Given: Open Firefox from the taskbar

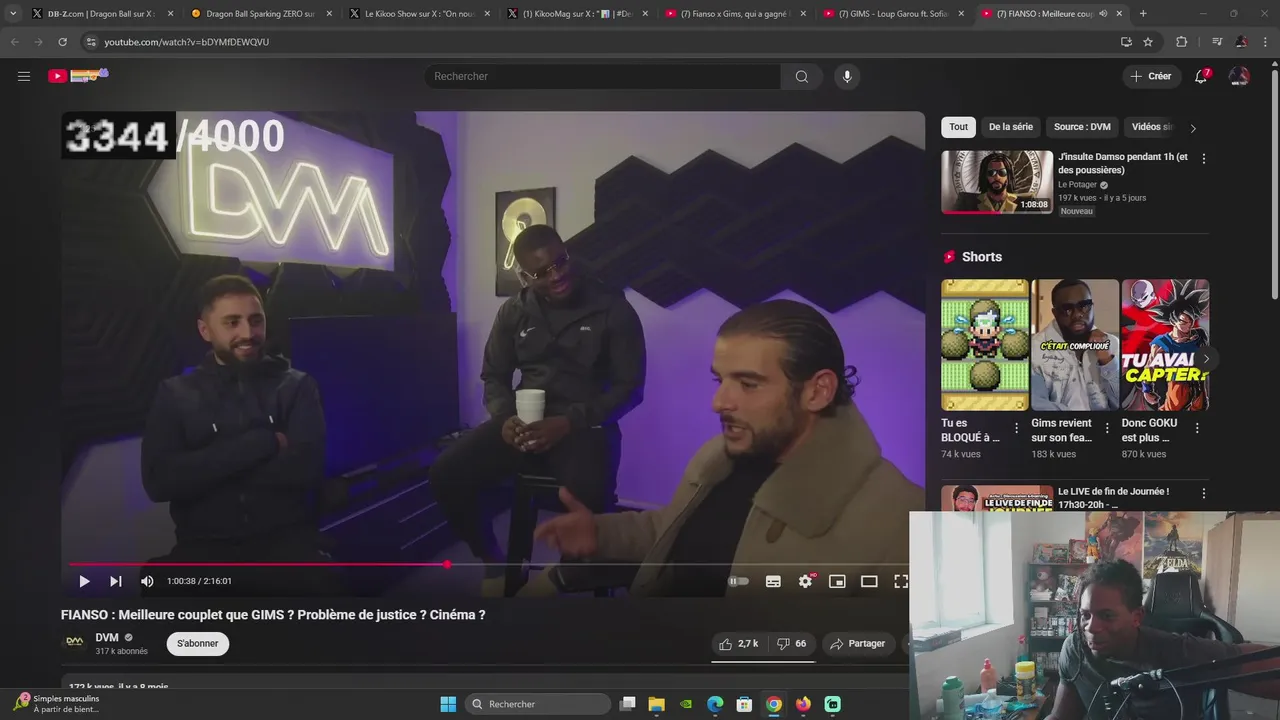Looking at the screenshot, I should (x=803, y=704).
